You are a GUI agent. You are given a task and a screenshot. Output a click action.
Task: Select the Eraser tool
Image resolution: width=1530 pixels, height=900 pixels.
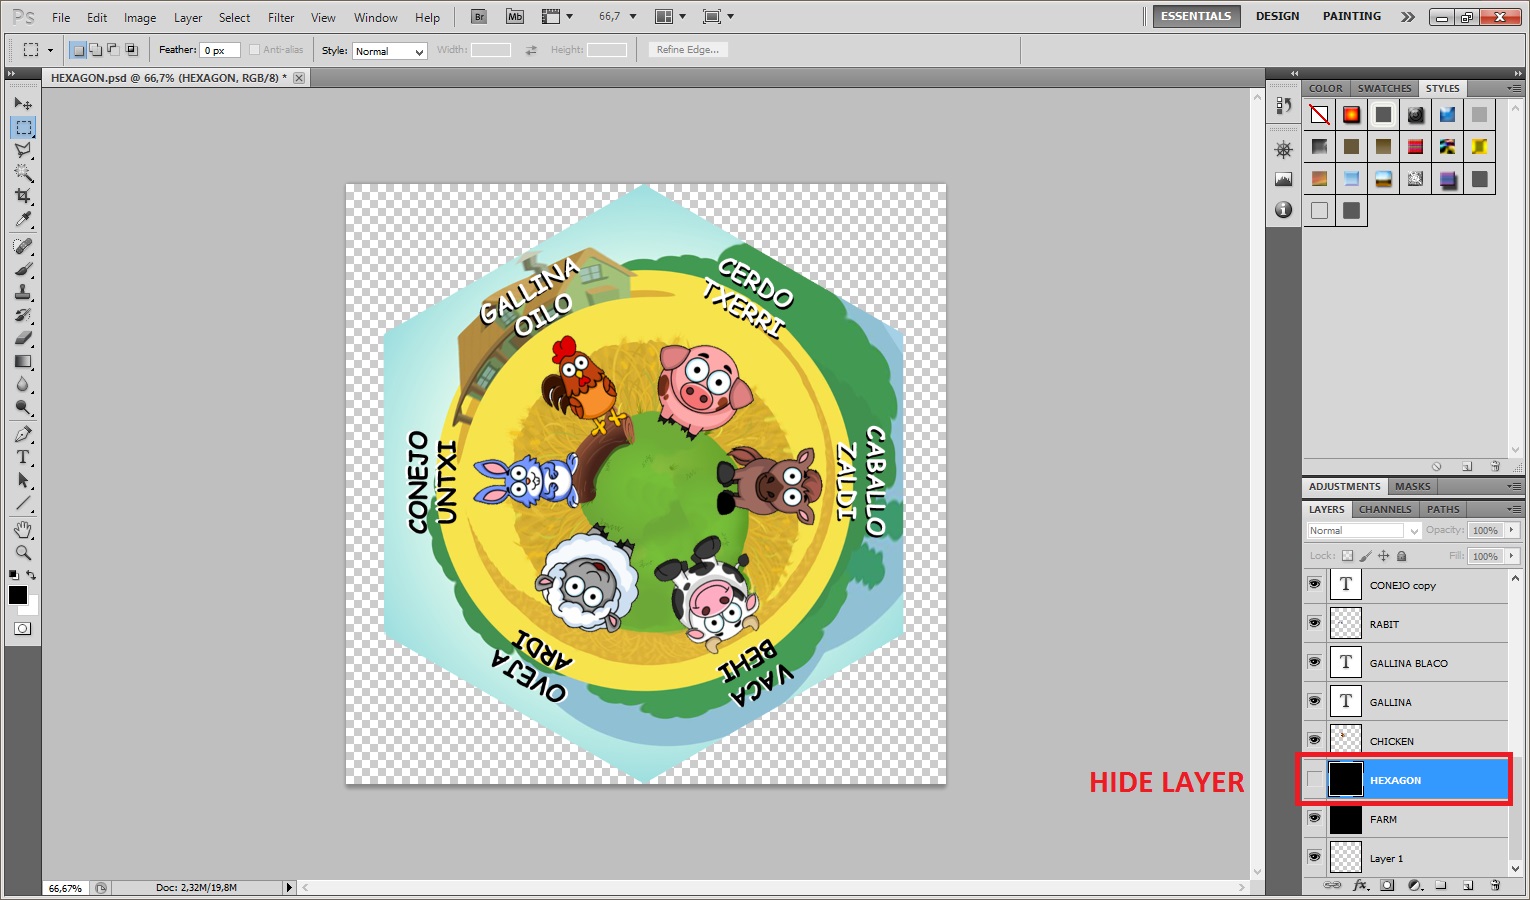pos(23,338)
